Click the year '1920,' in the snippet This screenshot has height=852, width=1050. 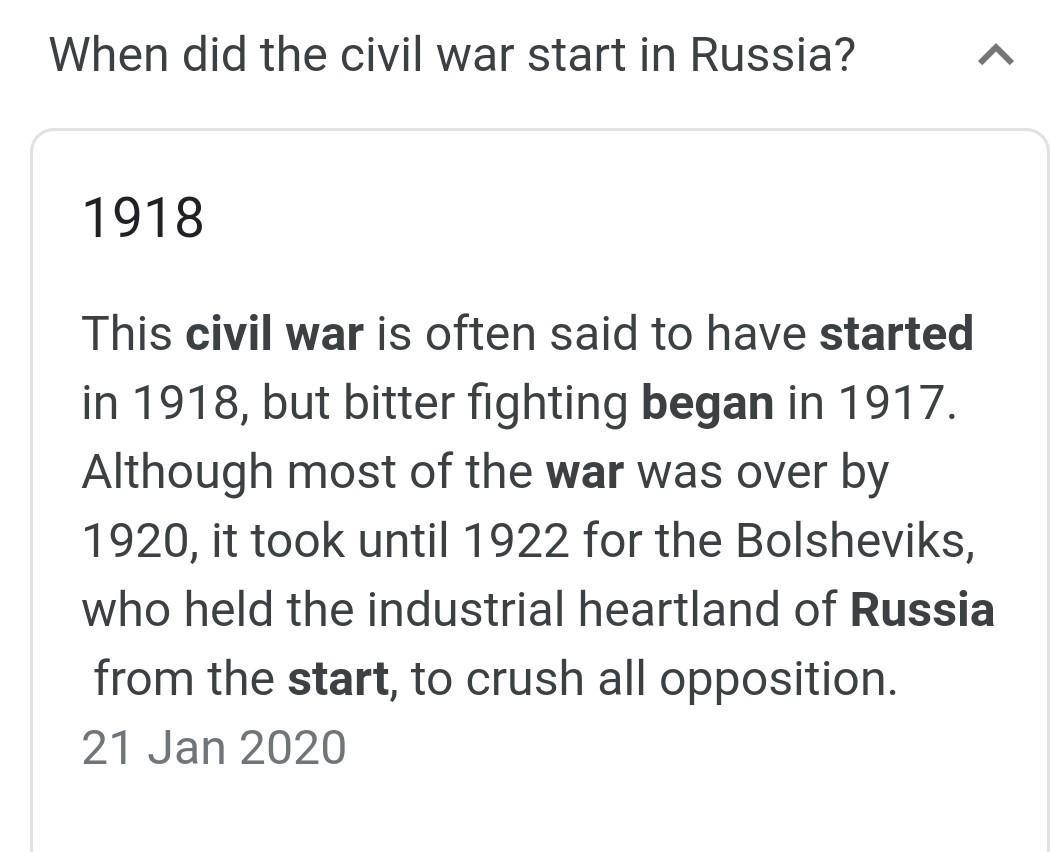[140, 541]
